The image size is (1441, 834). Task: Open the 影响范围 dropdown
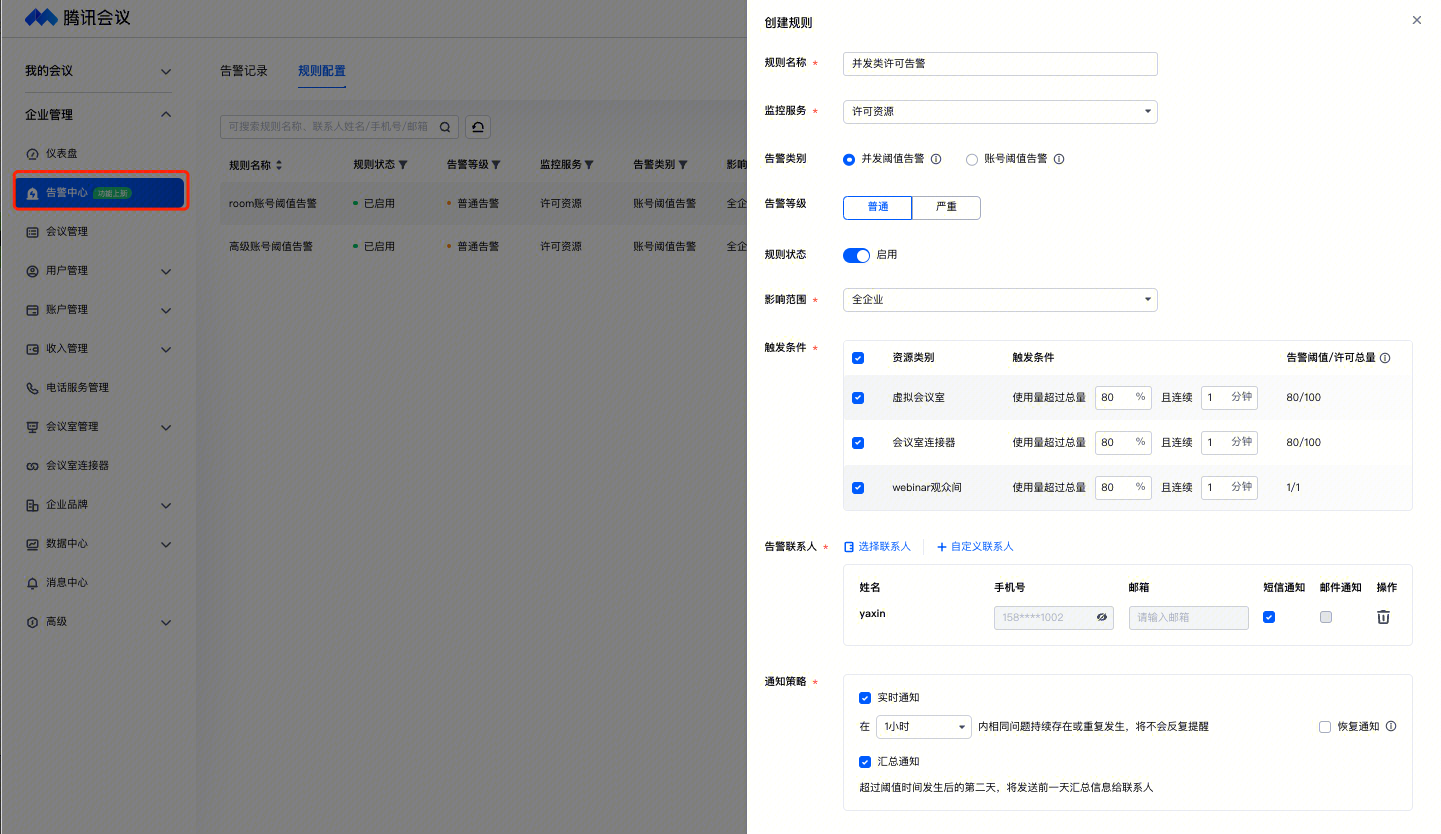(1000, 300)
